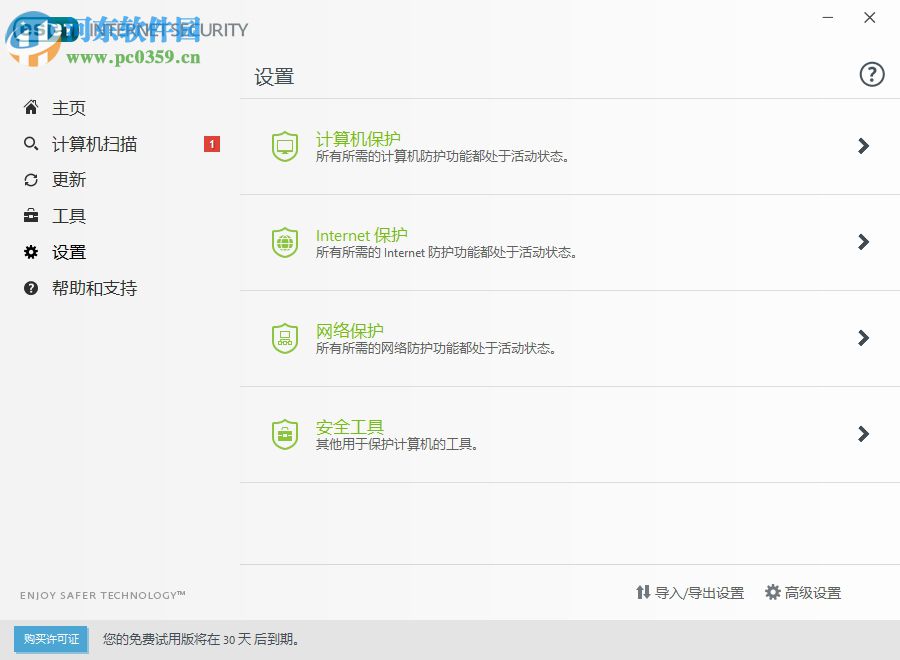
Task: Open 工具 via the briefcase icon
Action: click(x=30, y=216)
